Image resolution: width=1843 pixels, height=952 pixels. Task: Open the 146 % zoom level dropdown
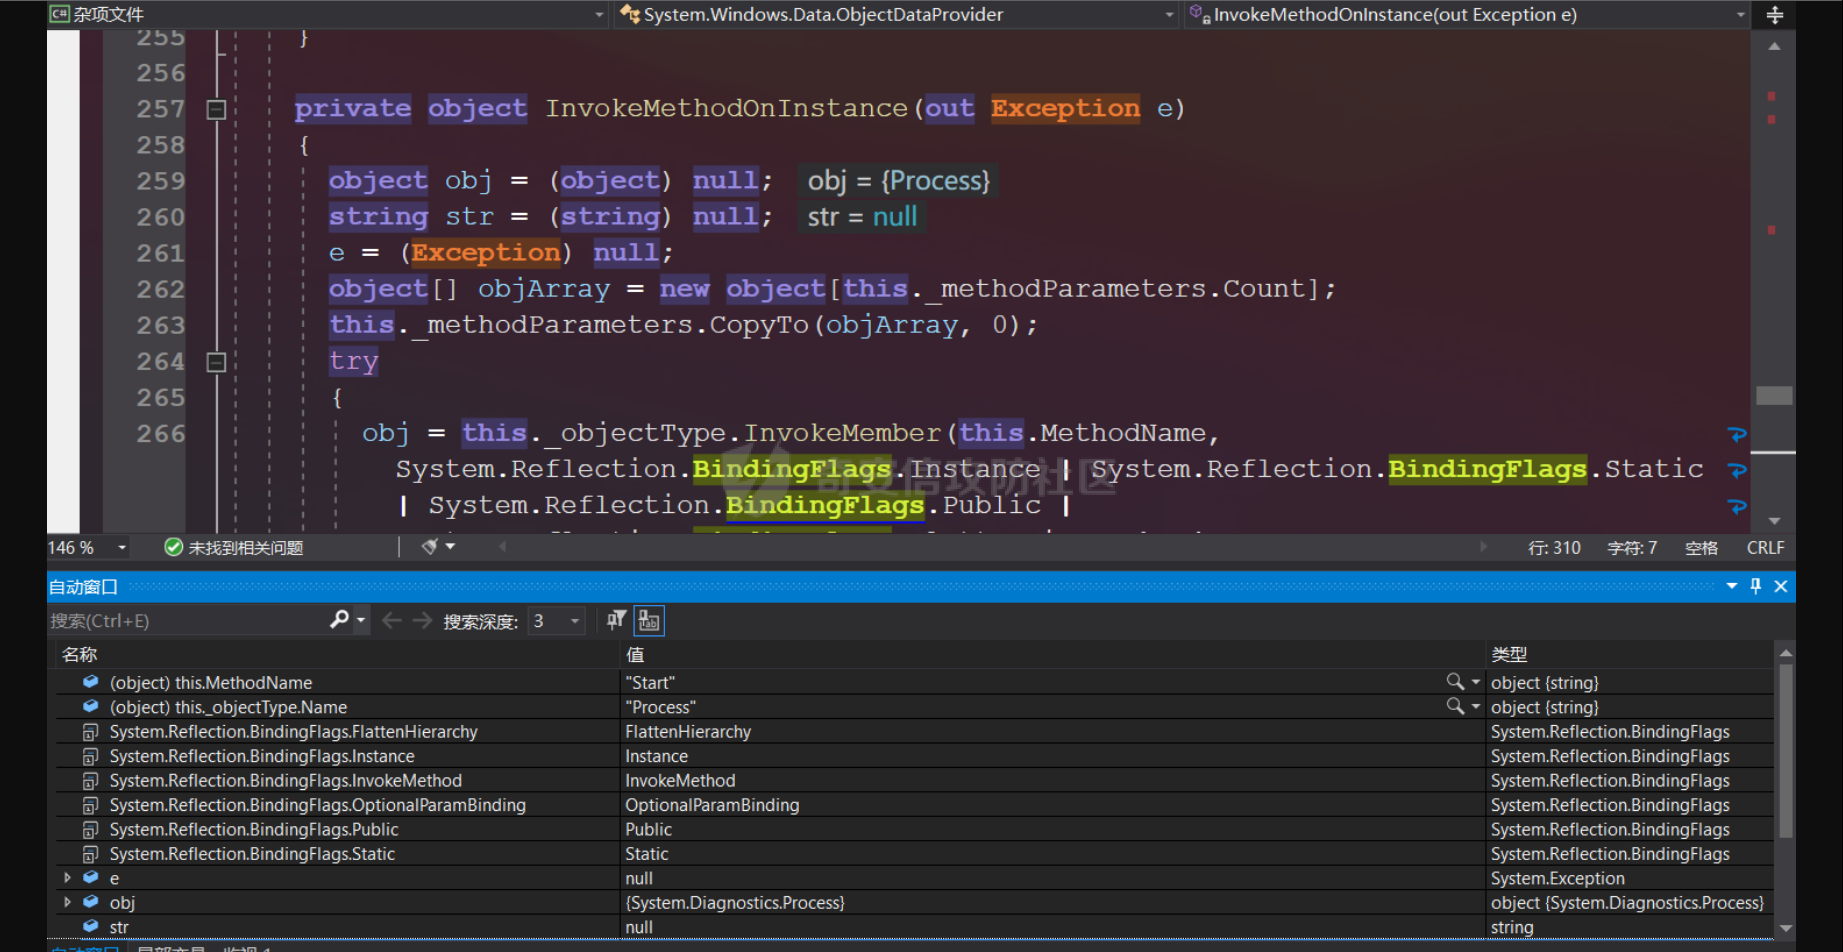[x=122, y=547]
